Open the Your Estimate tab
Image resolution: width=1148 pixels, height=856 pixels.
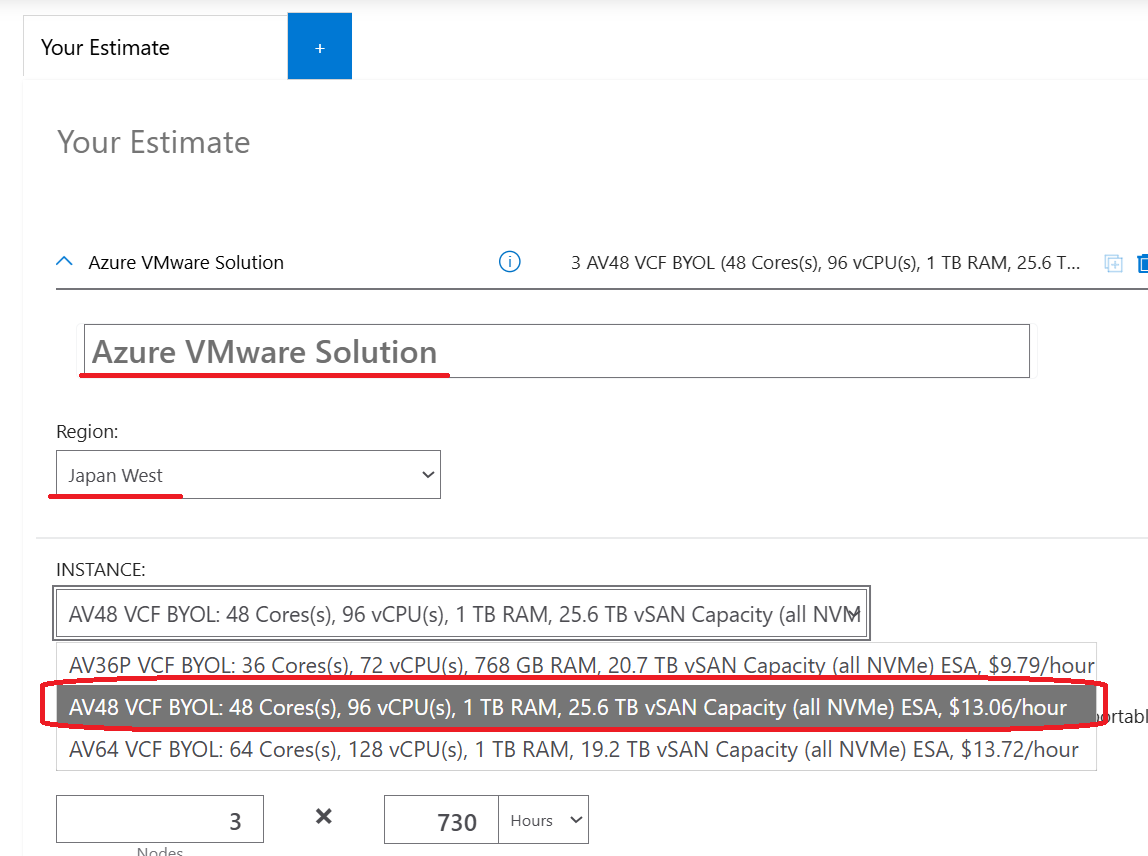155,48
